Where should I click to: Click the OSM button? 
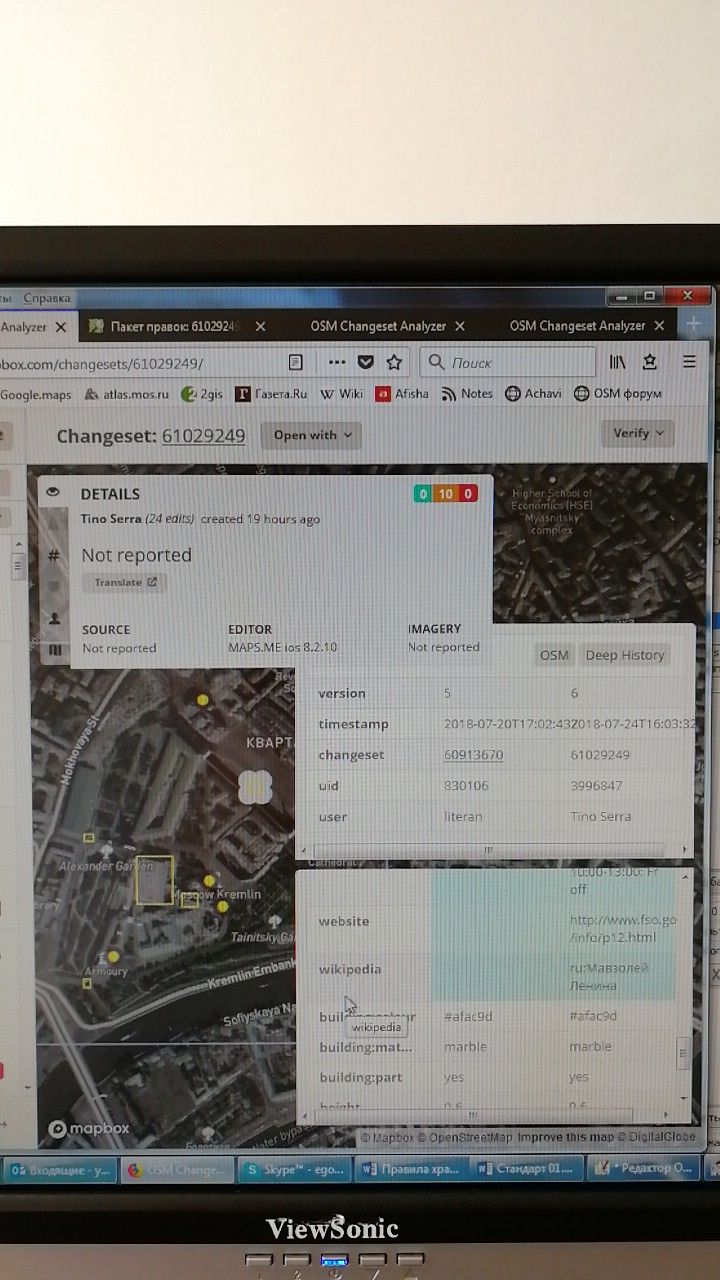pos(554,655)
